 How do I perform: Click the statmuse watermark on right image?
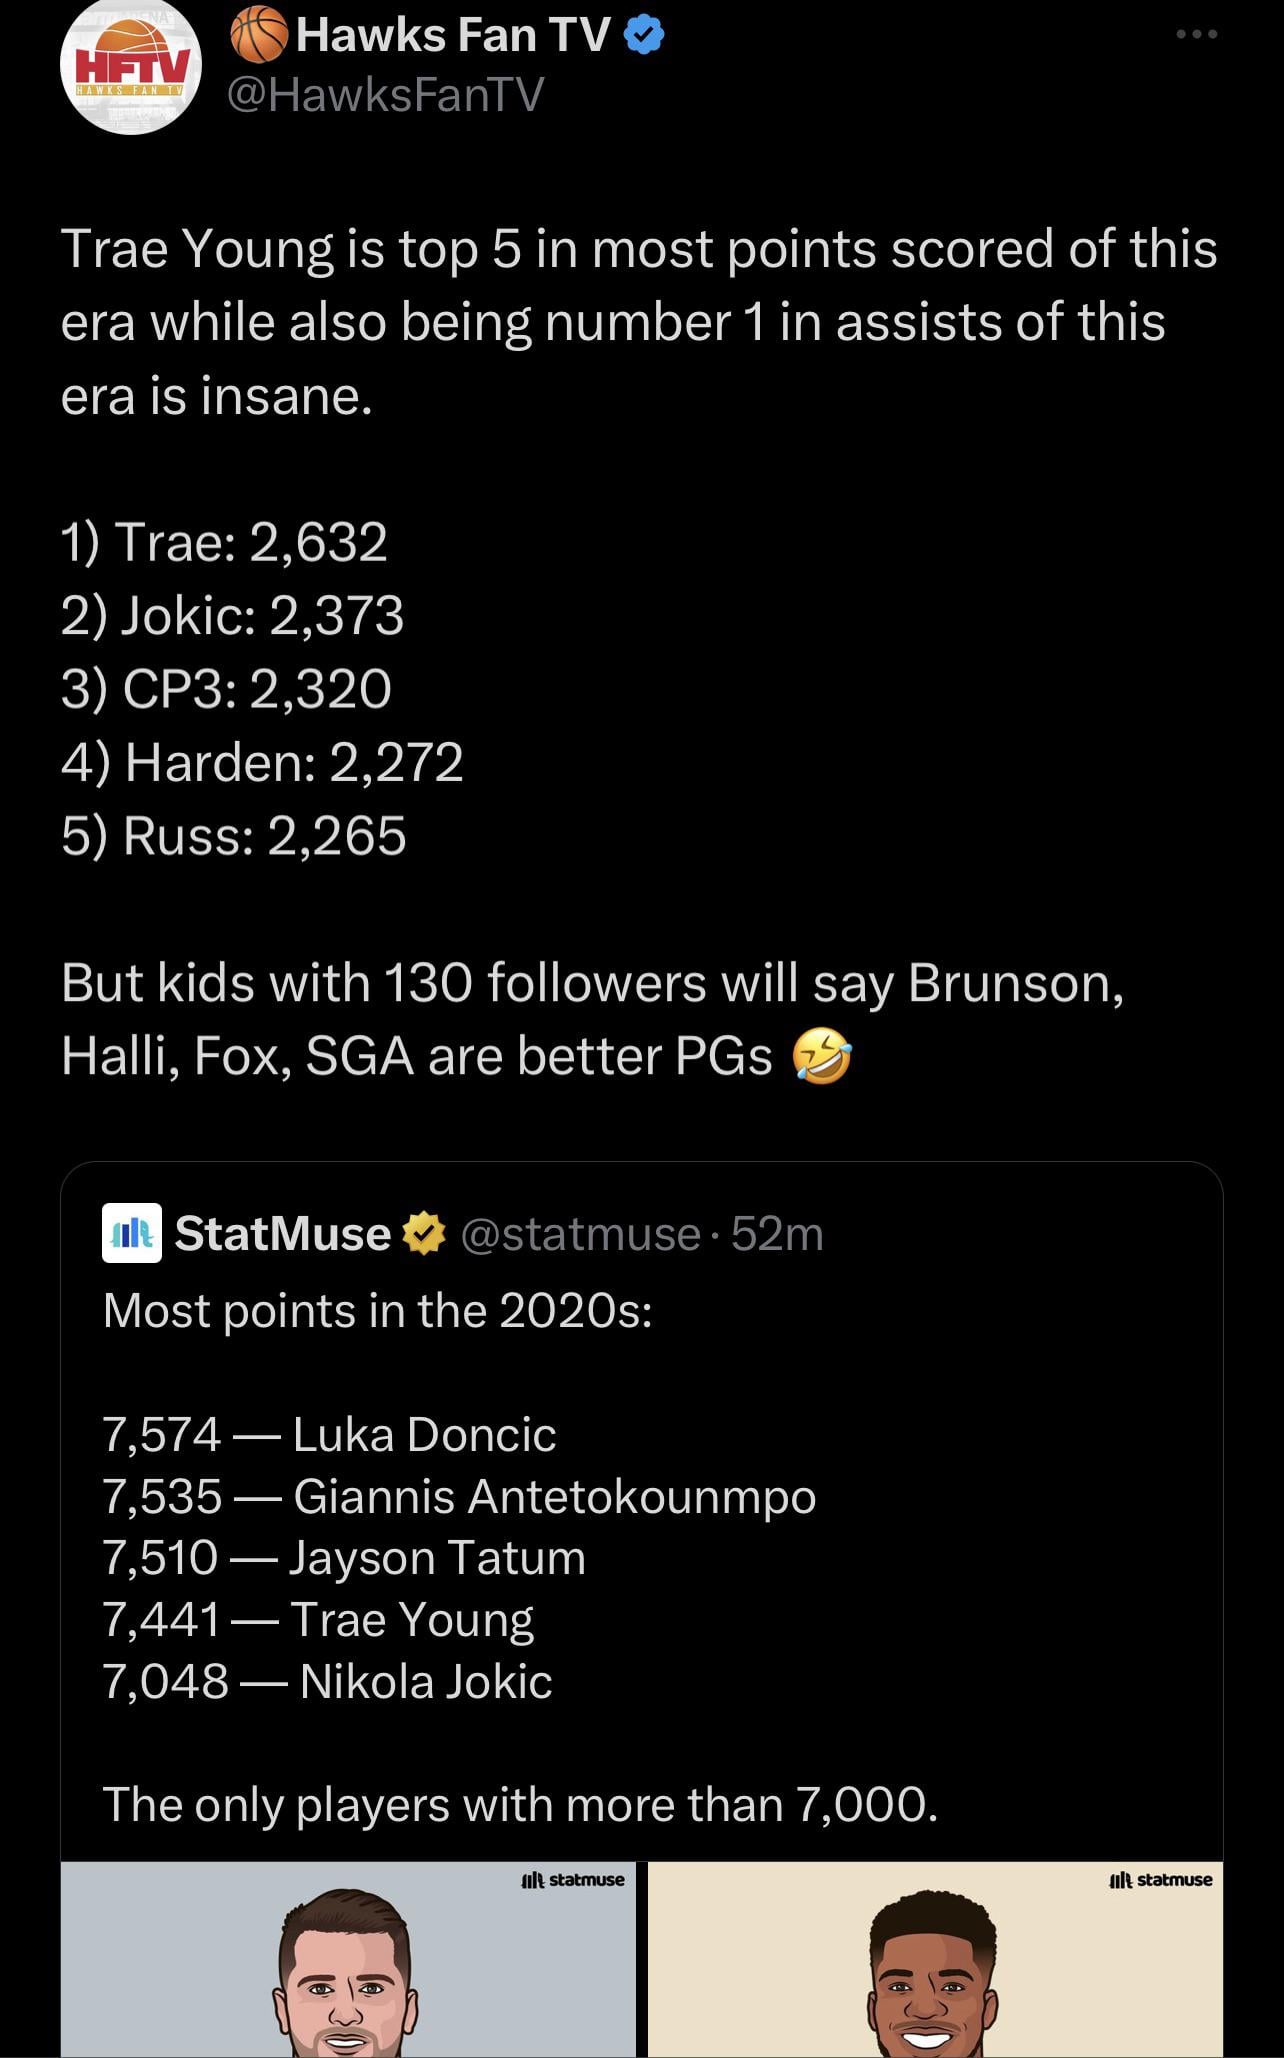[1160, 1880]
